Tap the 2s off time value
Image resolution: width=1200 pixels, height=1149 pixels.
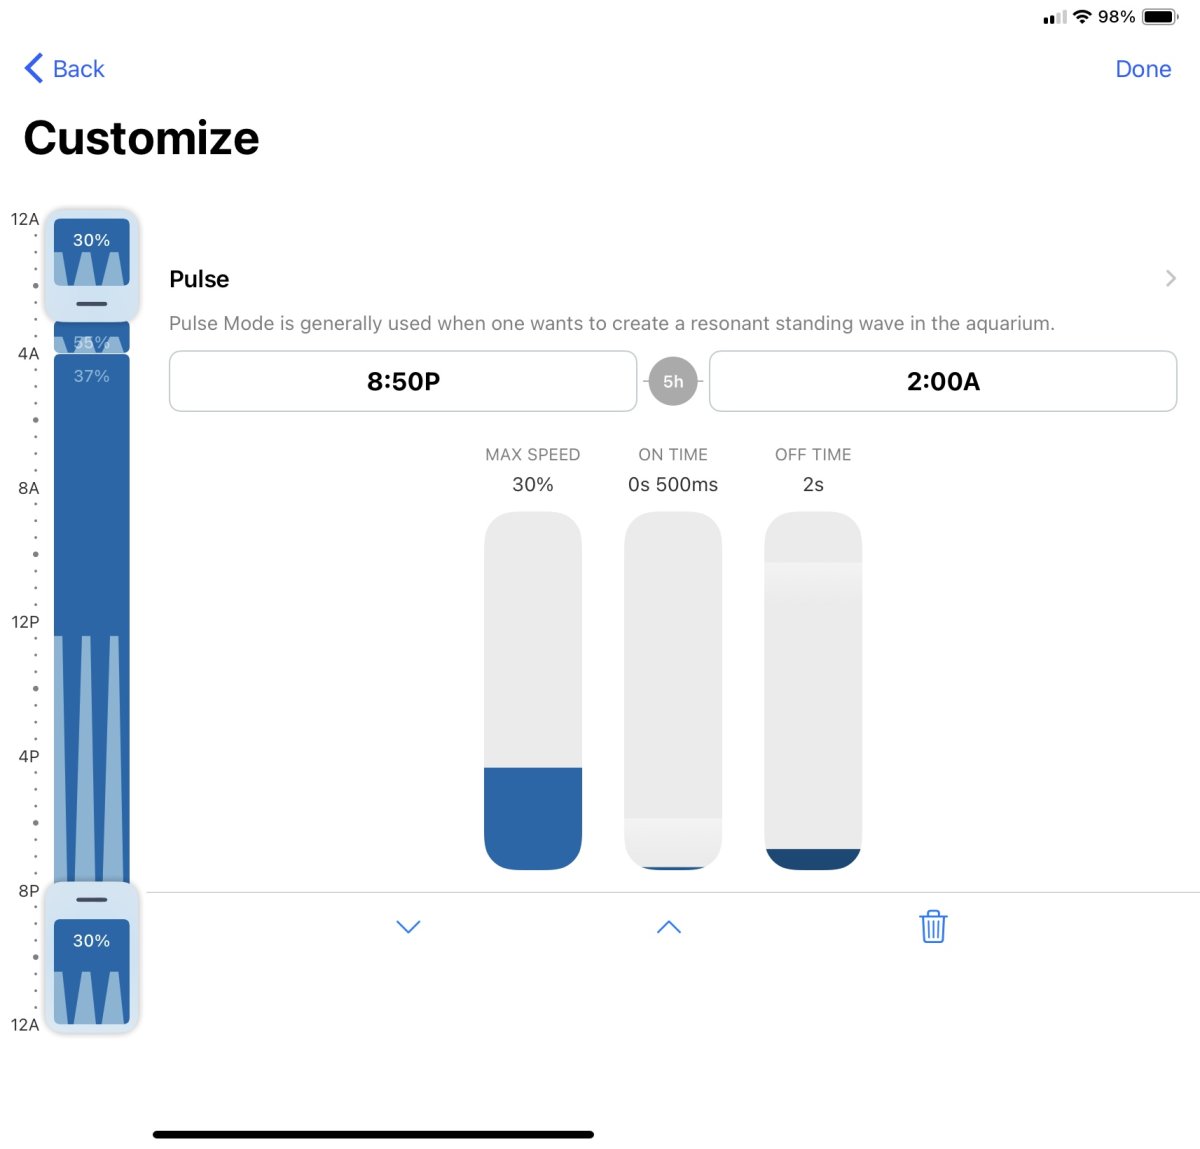[813, 485]
